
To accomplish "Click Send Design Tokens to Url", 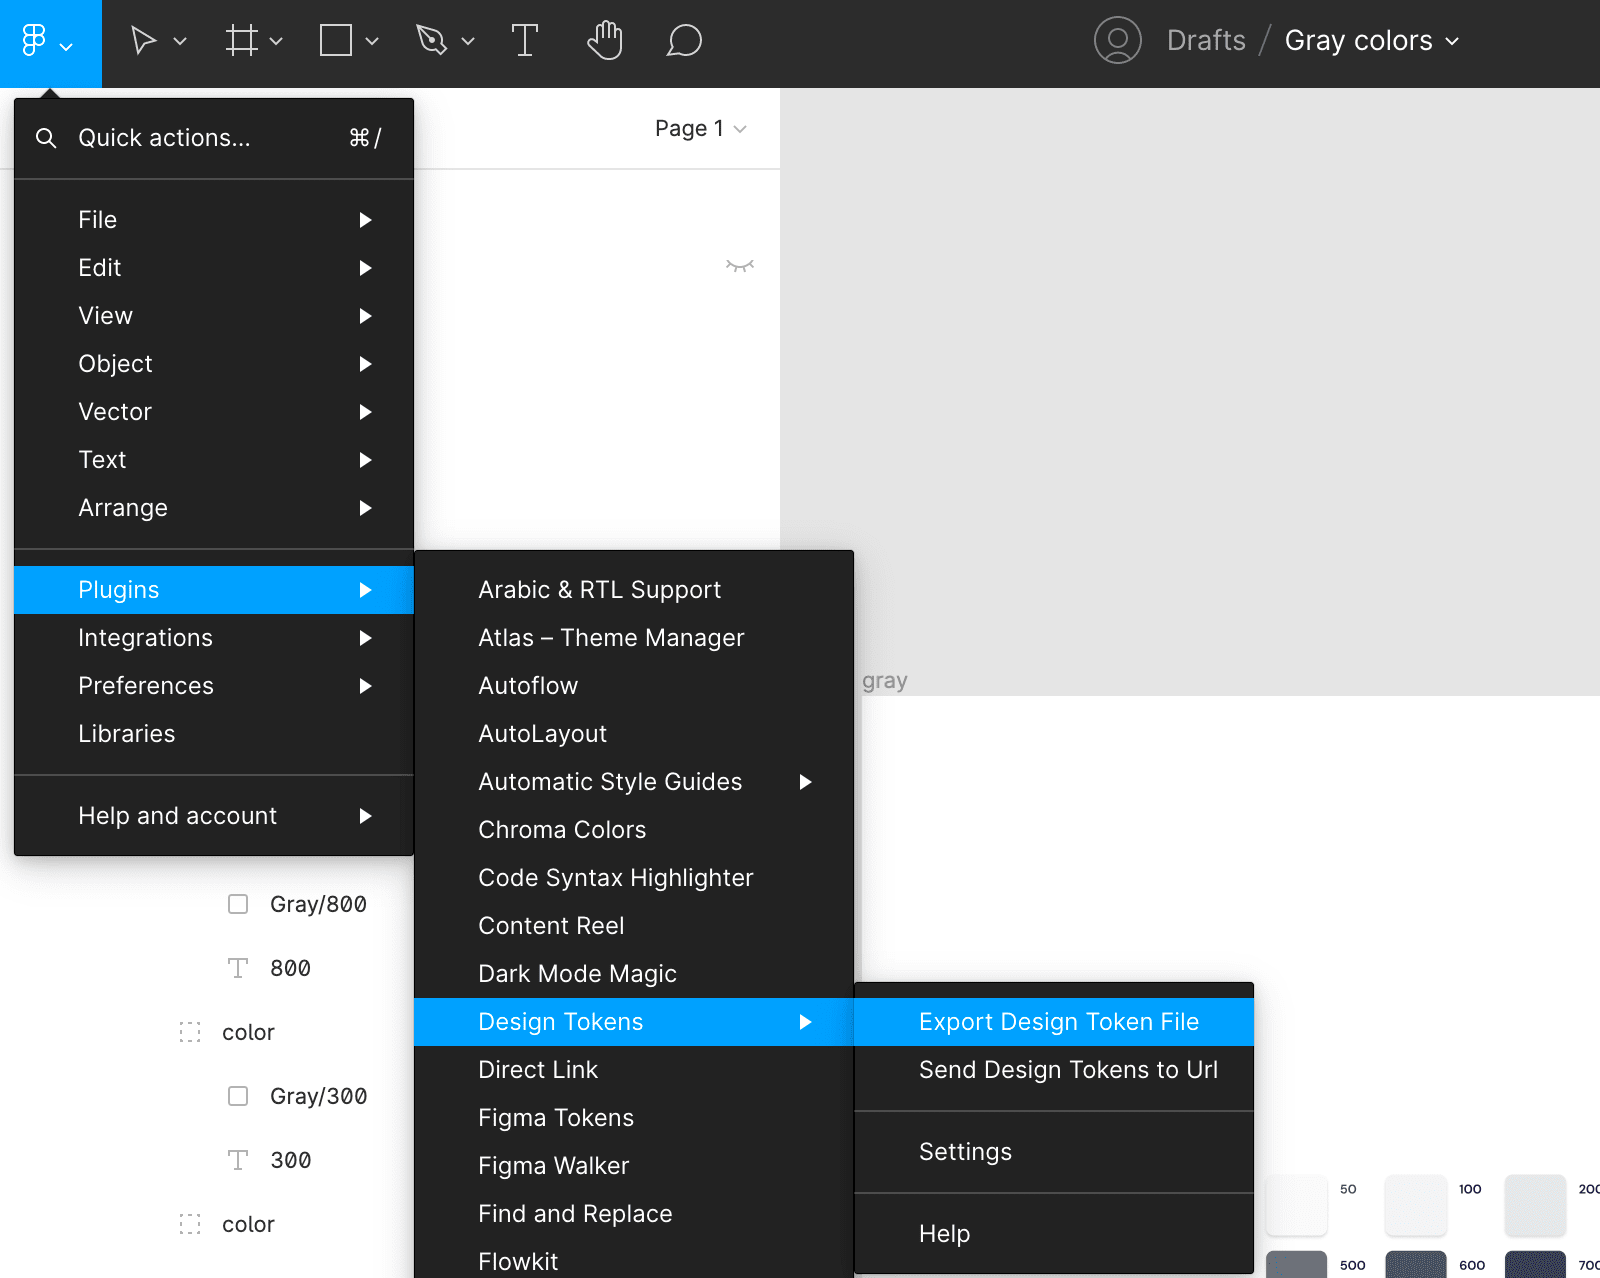I will coord(1054,1070).
